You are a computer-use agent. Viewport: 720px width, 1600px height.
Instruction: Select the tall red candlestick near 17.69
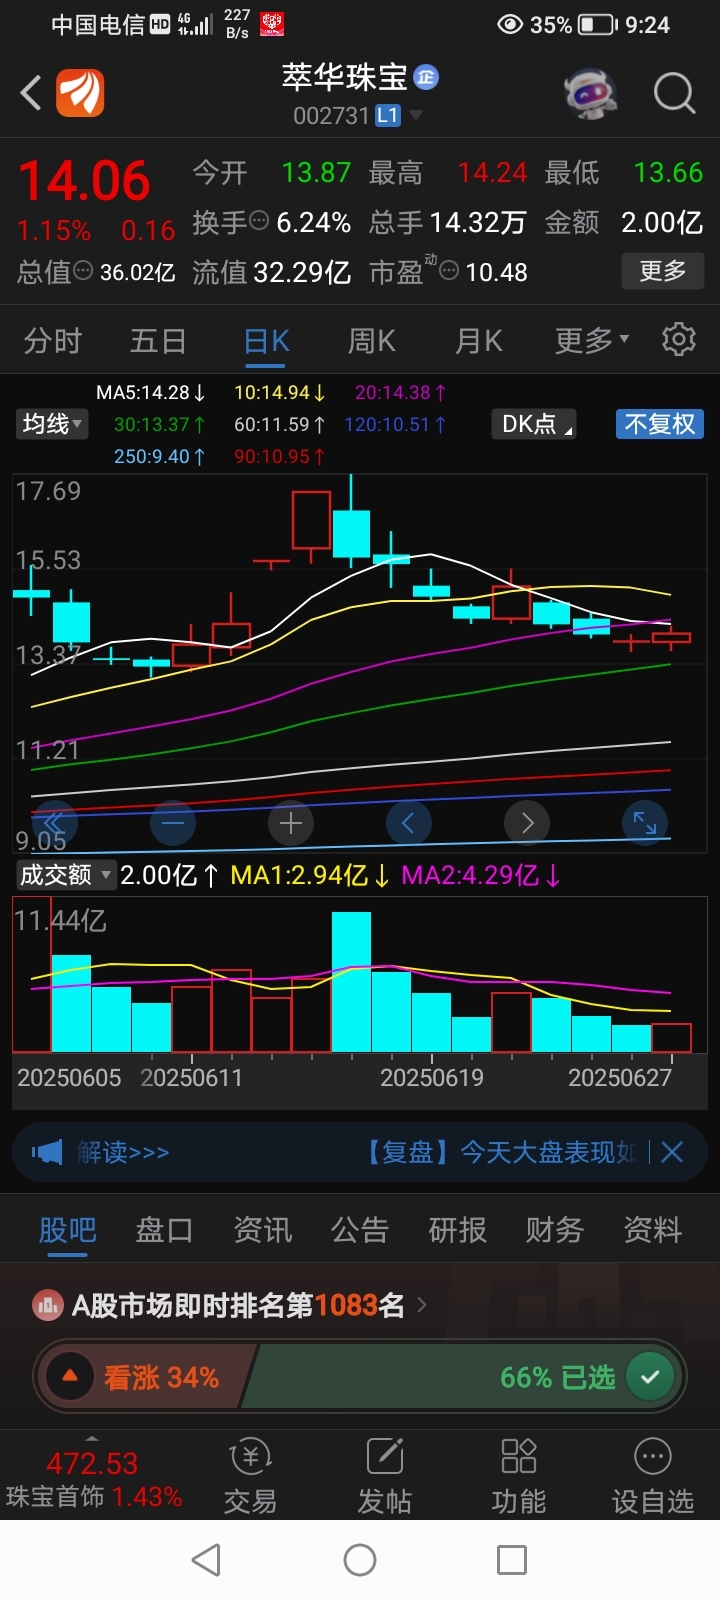311,520
